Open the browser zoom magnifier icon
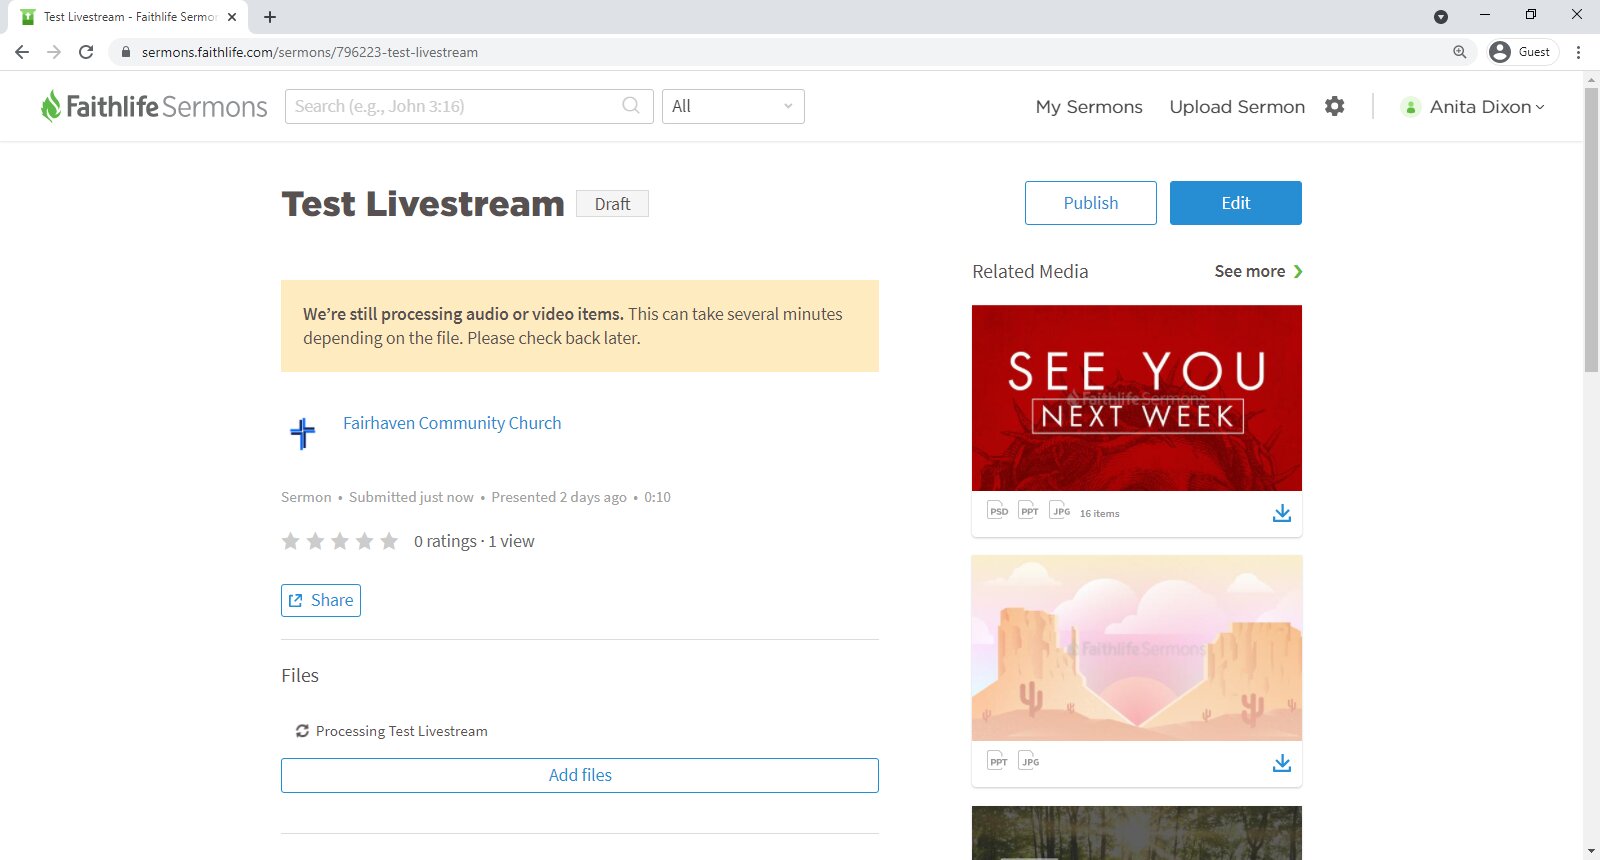This screenshot has width=1600, height=860. coord(1460,52)
